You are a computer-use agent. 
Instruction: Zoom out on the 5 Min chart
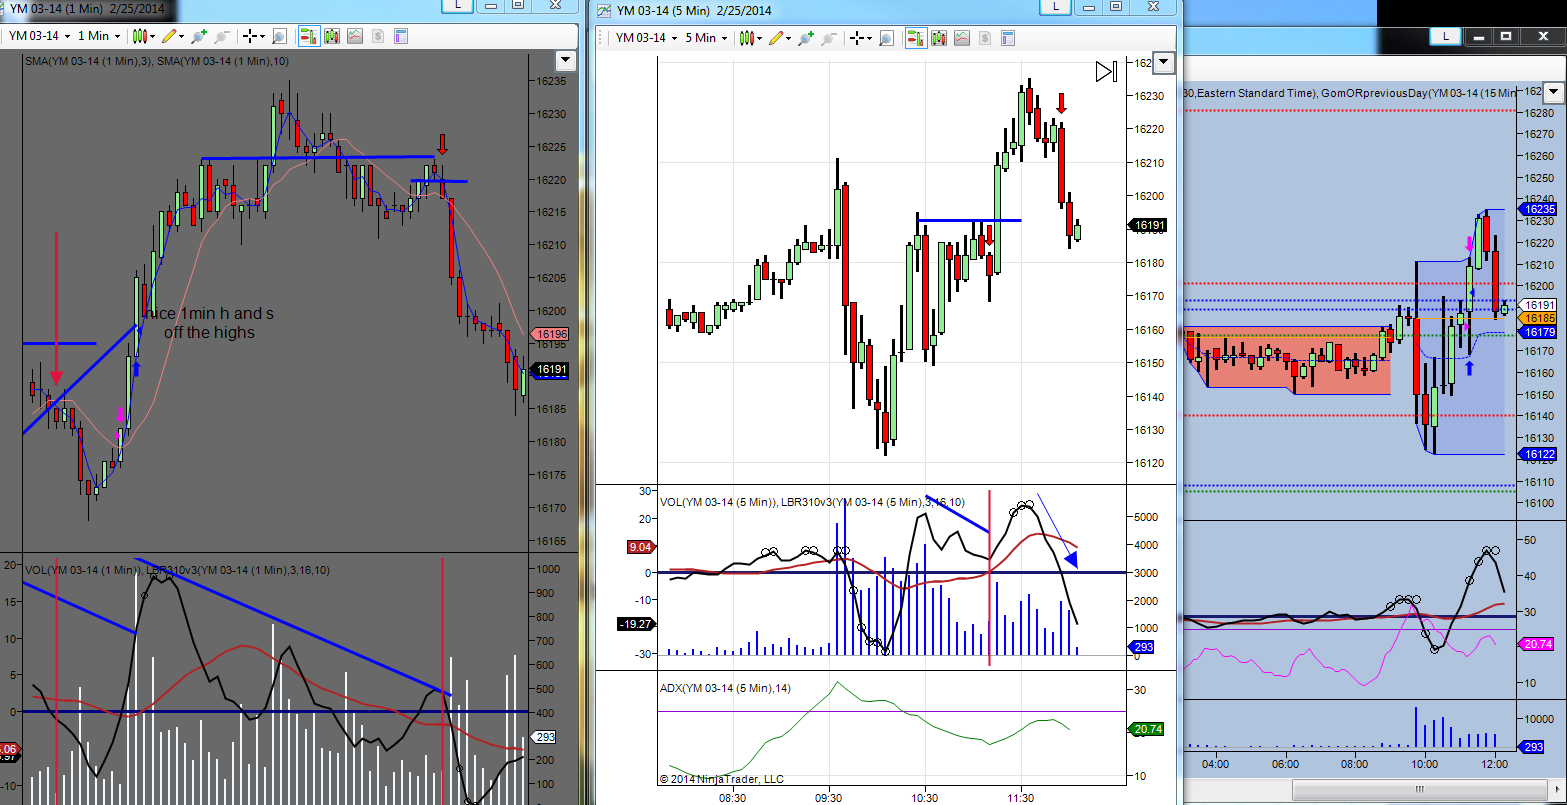[829, 38]
